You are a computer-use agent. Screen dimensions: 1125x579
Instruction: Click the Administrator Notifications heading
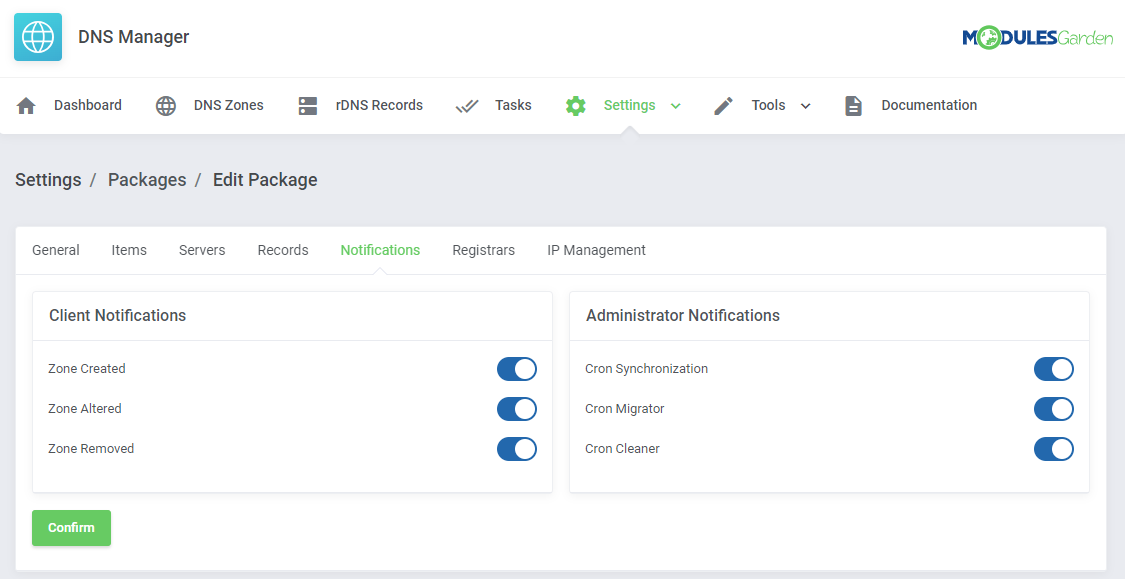pos(683,316)
